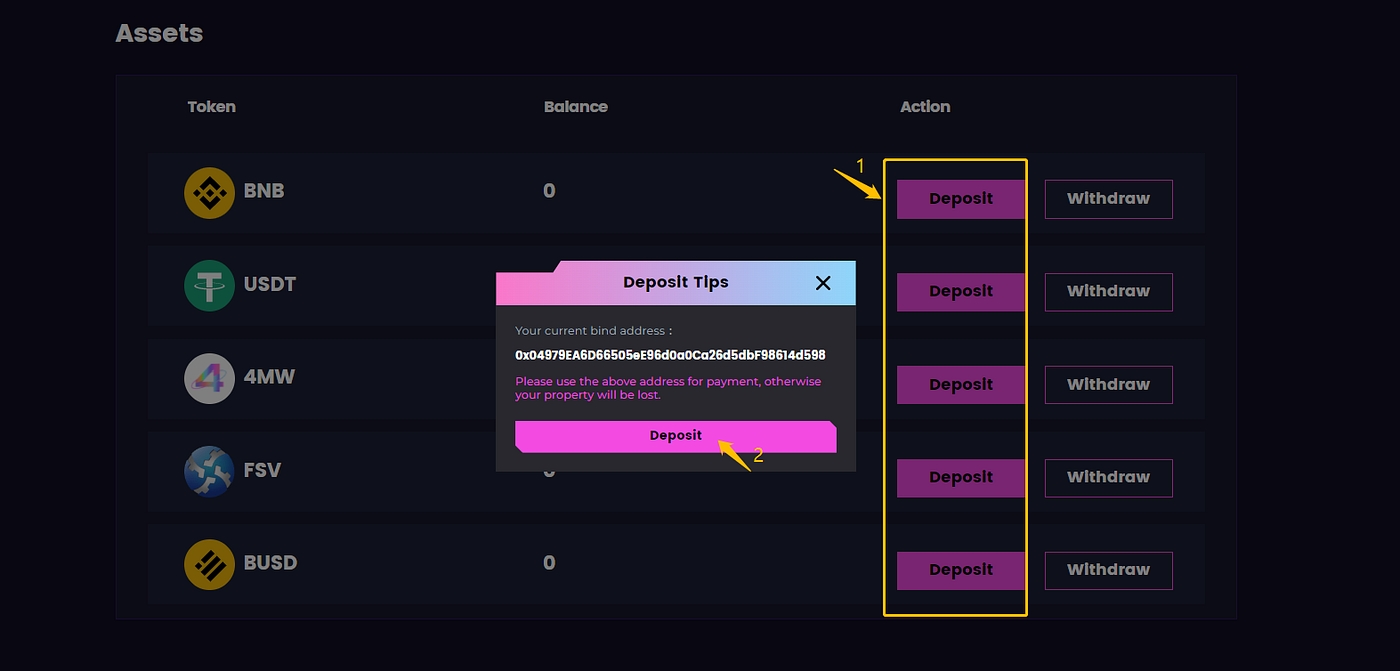The height and width of the screenshot is (671, 1400).
Task: Open Withdraw for USDT
Action: (x=1108, y=292)
